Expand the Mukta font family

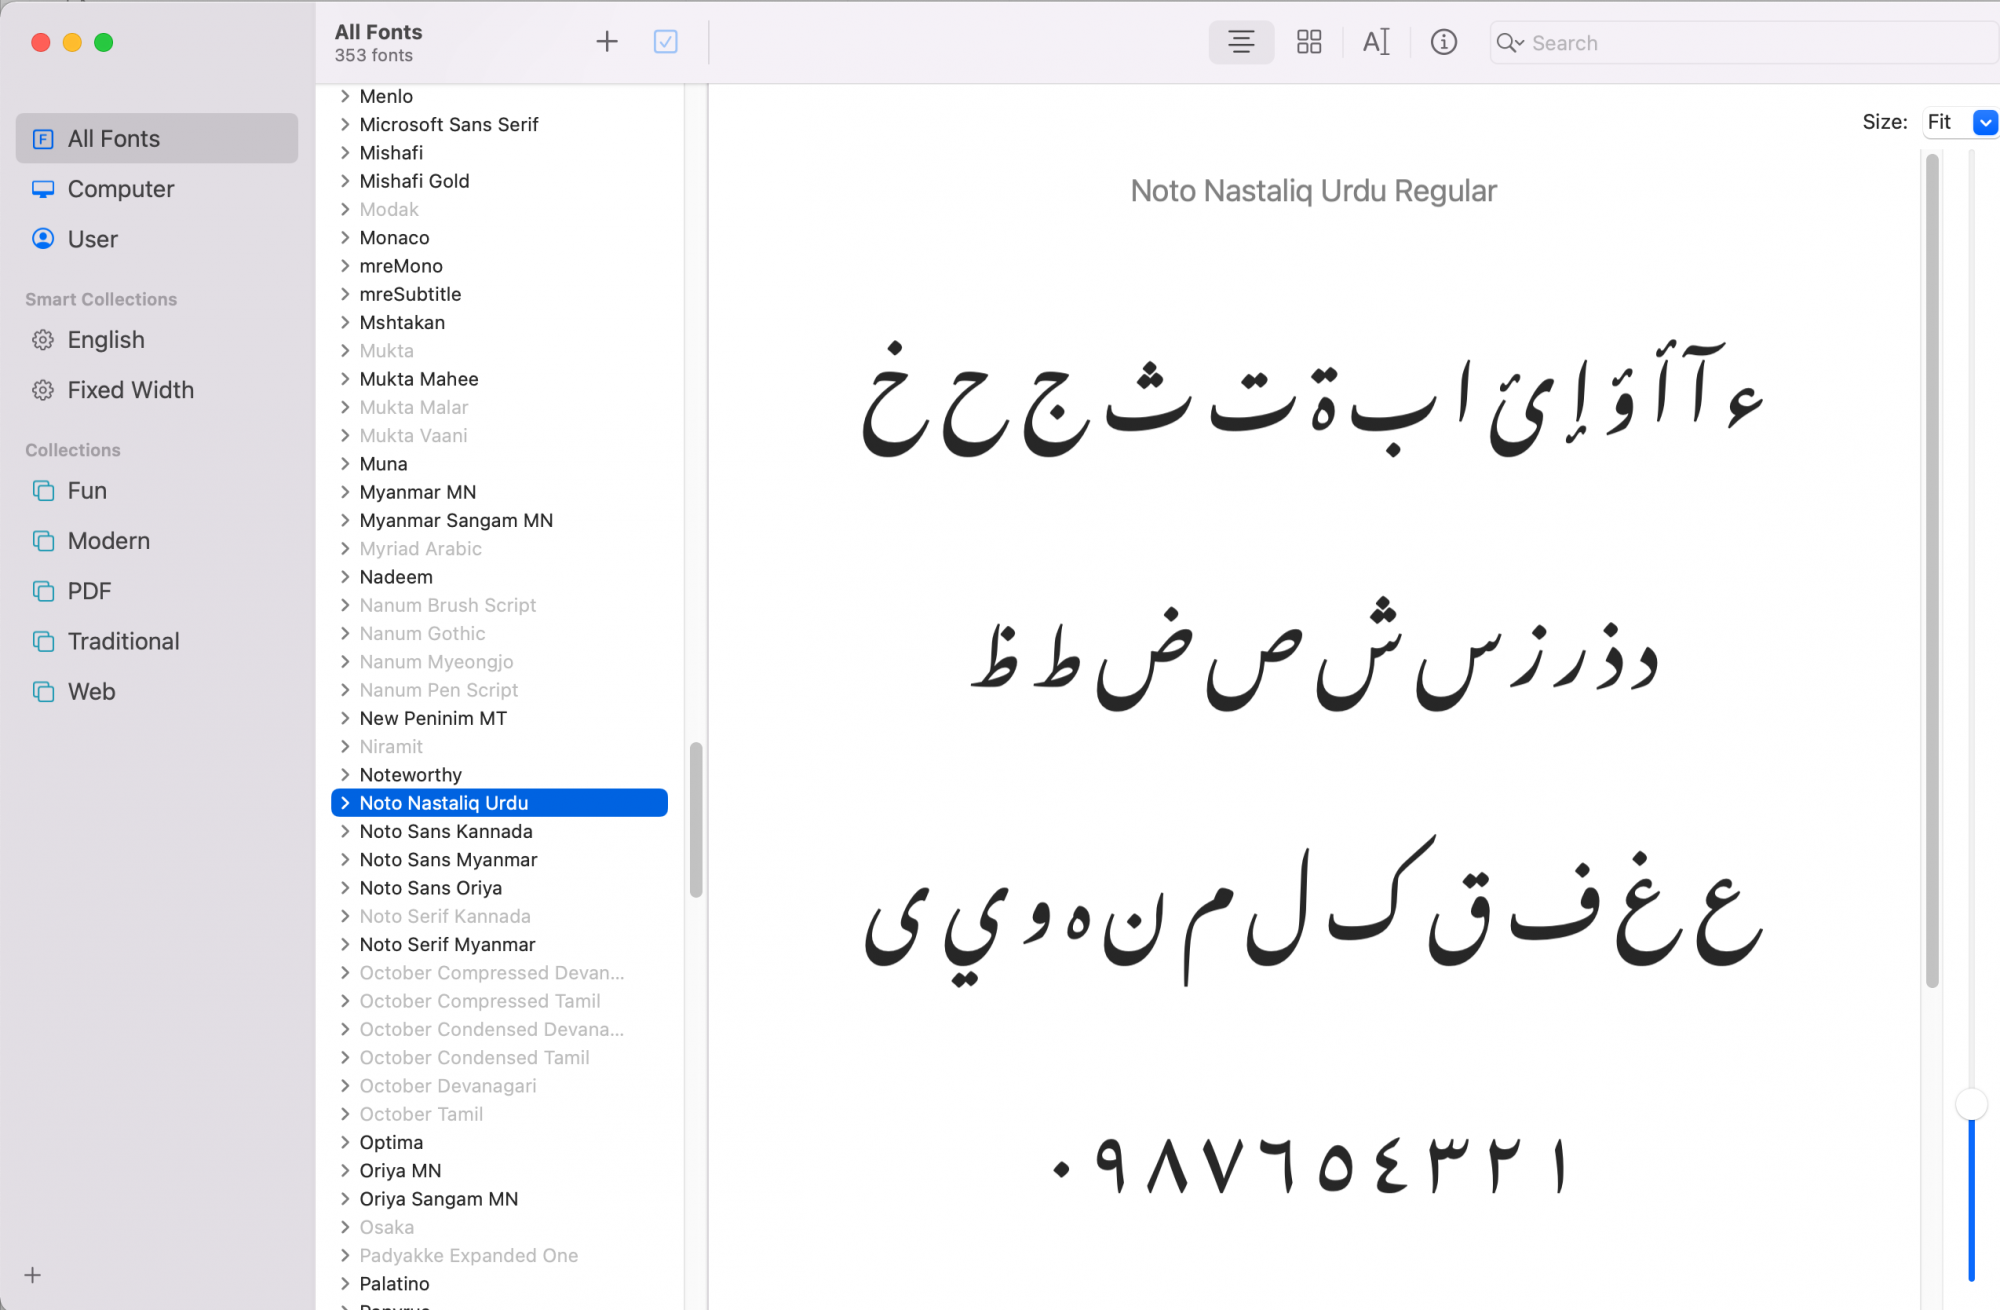342,351
